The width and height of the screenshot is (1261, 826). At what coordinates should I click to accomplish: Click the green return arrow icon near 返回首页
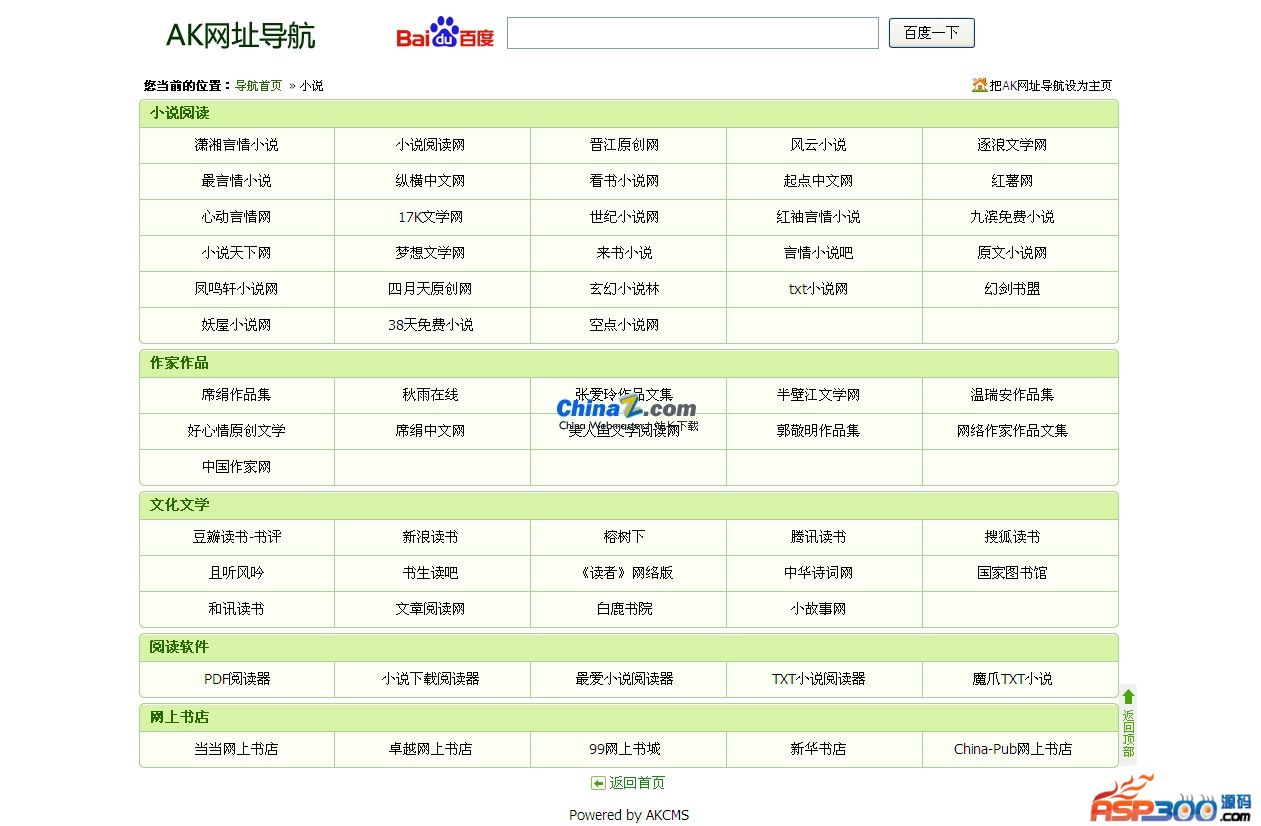pyautogui.click(x=598, y=783)
